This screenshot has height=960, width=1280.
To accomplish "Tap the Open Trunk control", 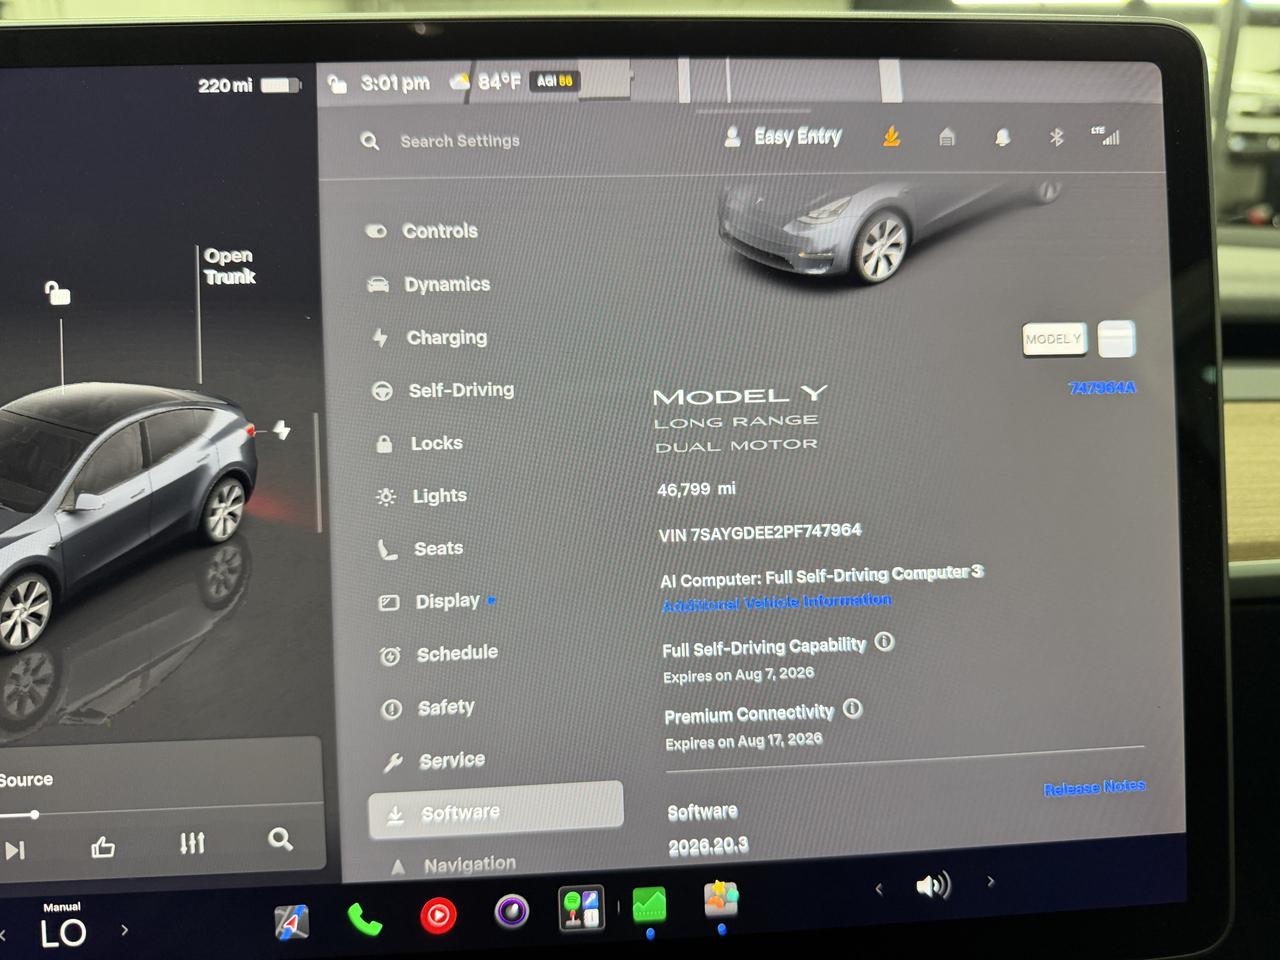I will point(229,266).
